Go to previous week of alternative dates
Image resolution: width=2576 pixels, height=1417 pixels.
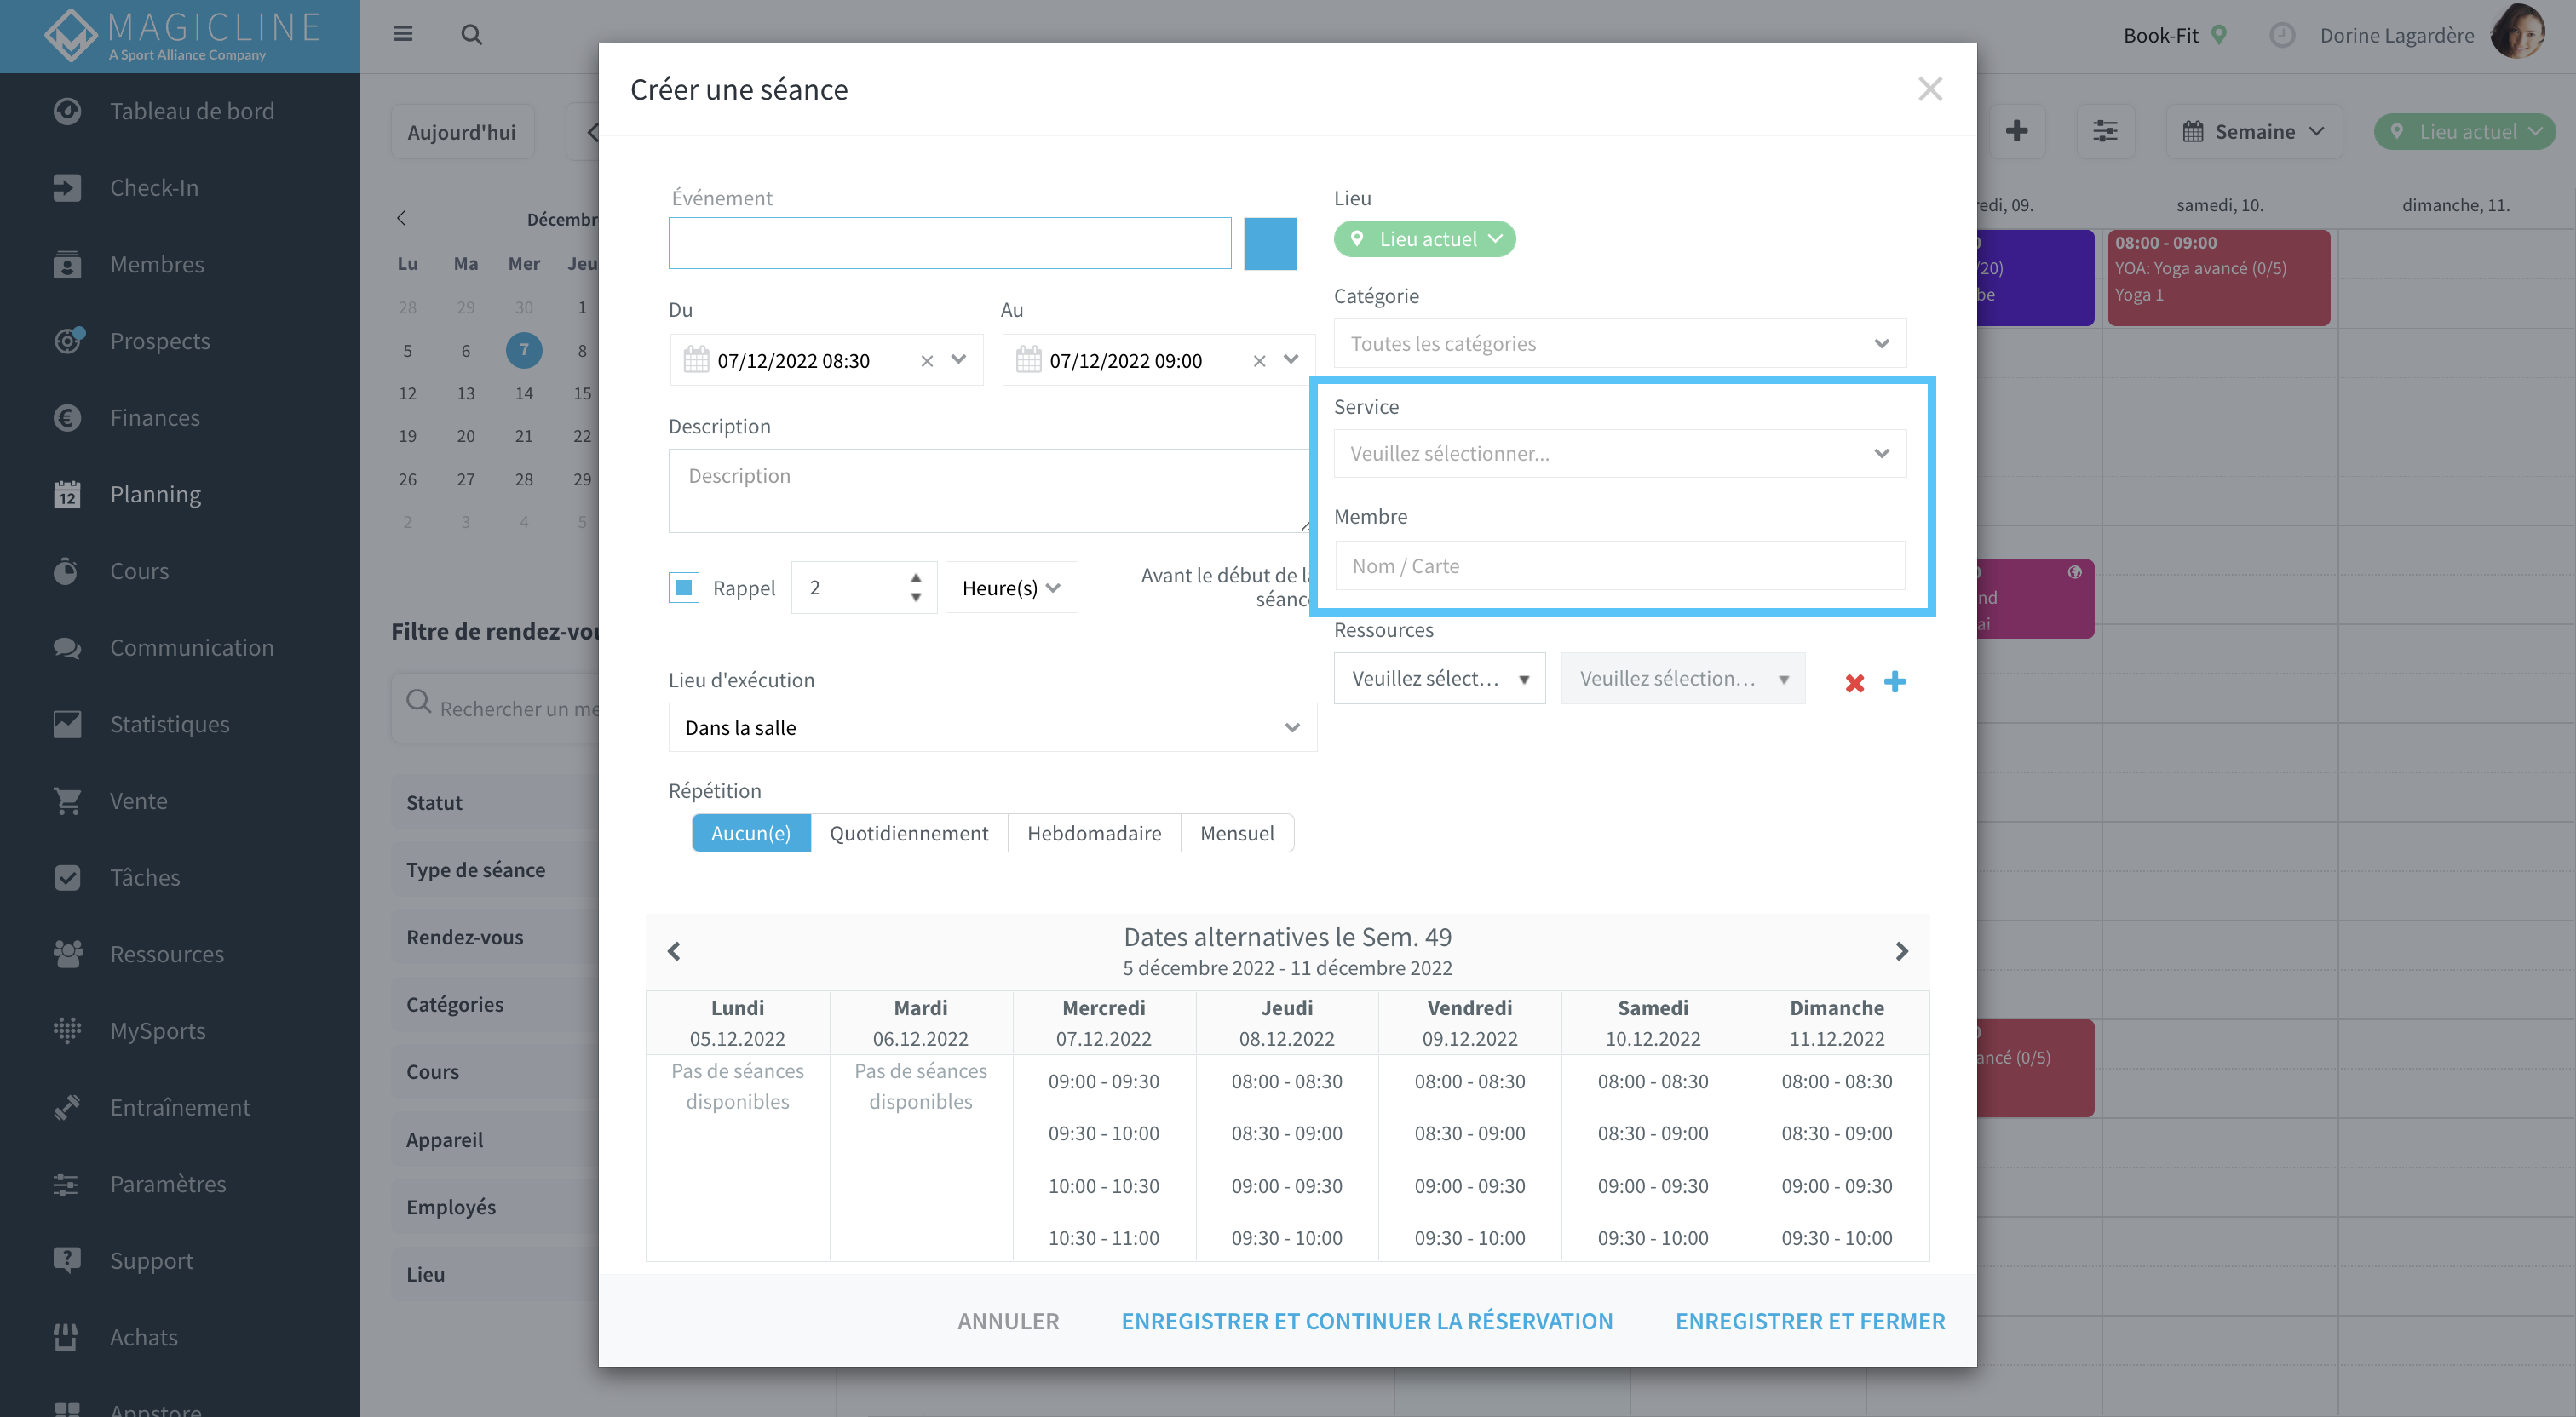point(674,950)
